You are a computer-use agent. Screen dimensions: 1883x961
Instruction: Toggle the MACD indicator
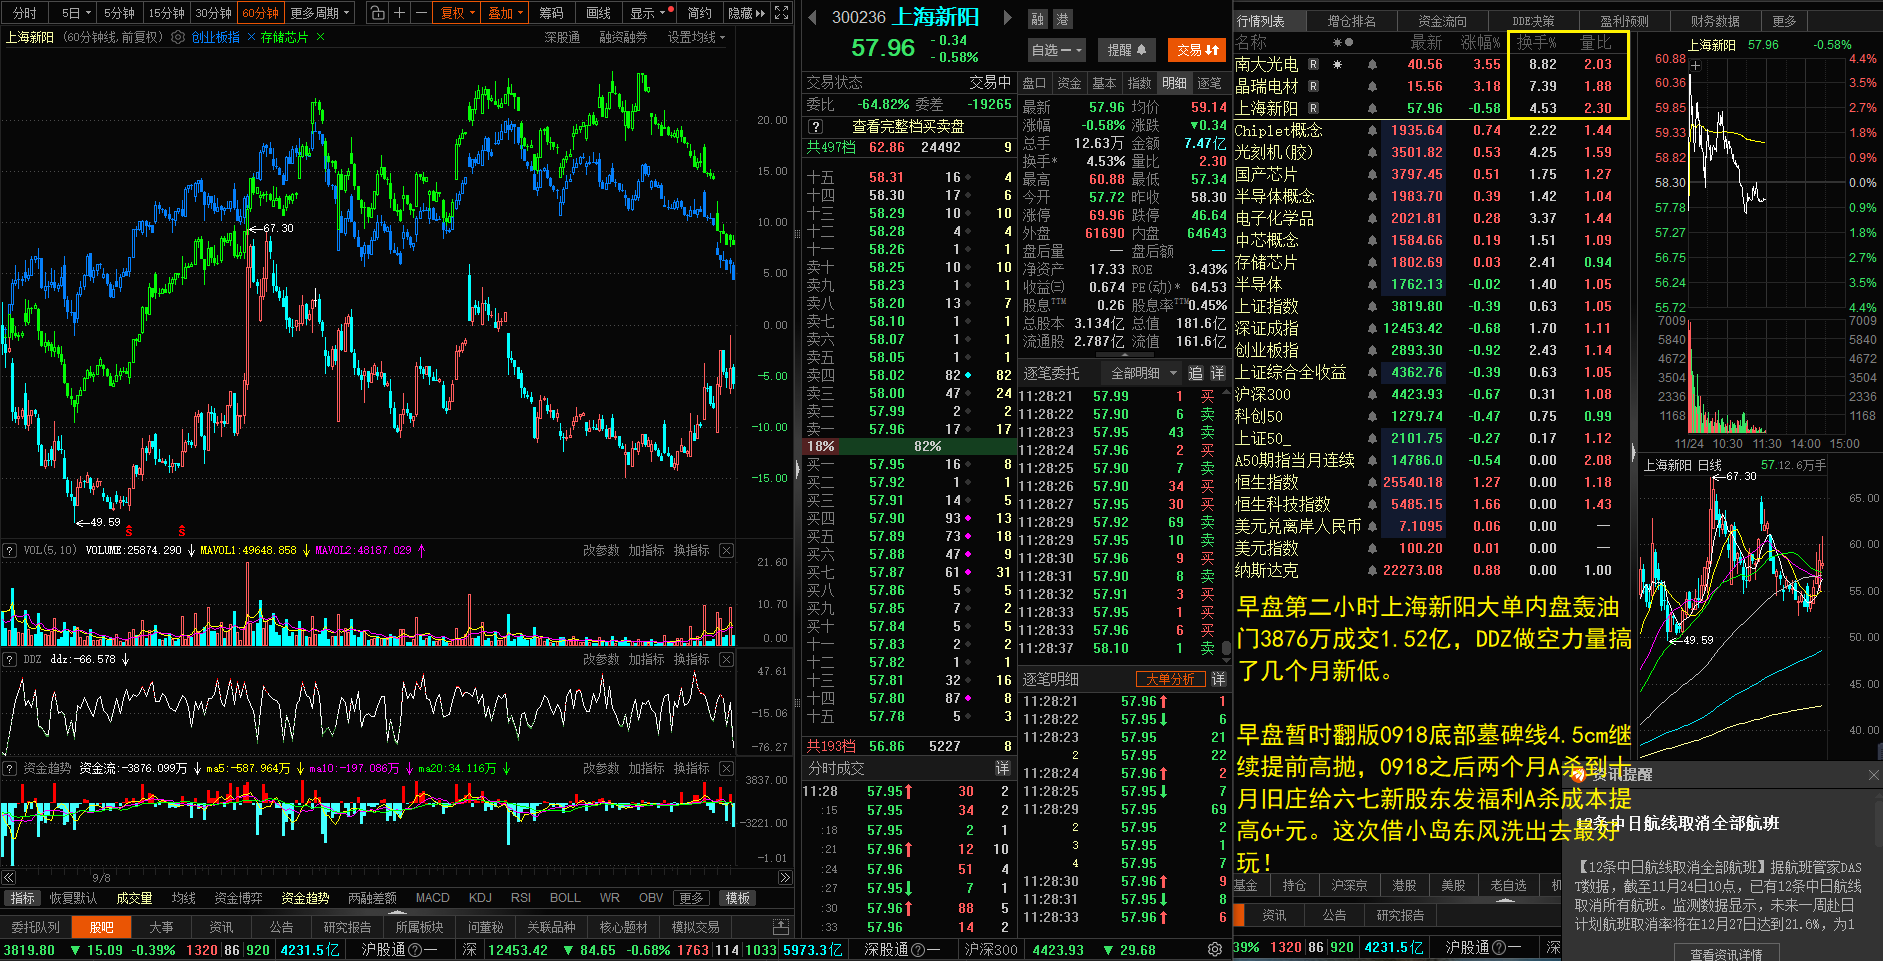pos(433,898)
